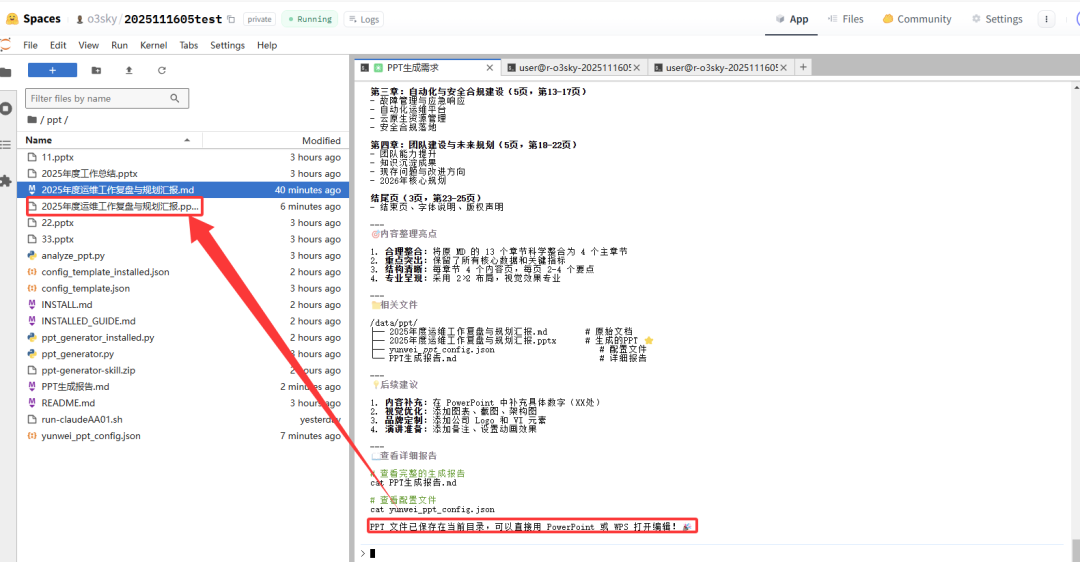
Task: Copy the space name via copy icon
Action: tap(231, 19)
